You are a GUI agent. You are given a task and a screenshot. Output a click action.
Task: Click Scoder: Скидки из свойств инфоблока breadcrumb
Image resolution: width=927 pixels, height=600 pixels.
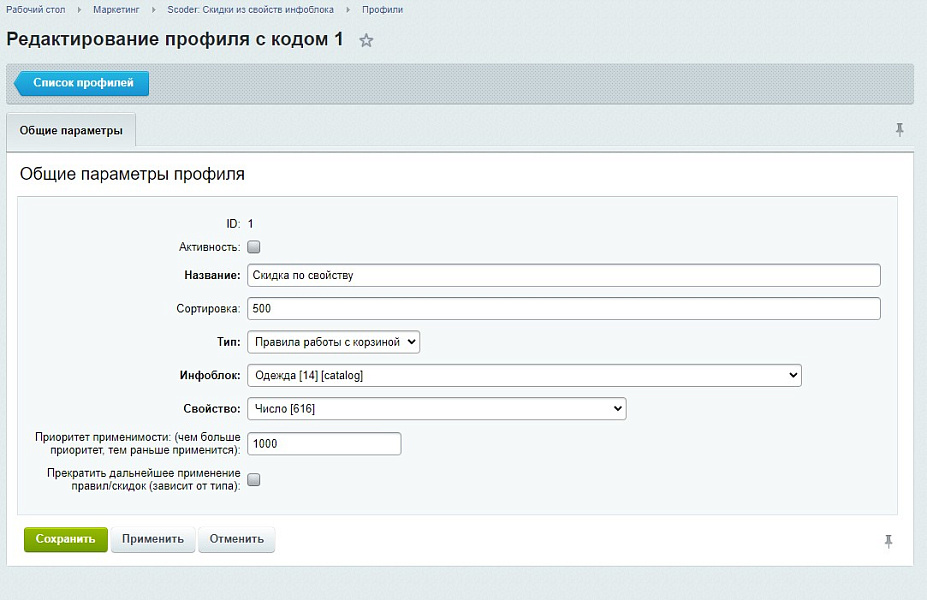251,9
